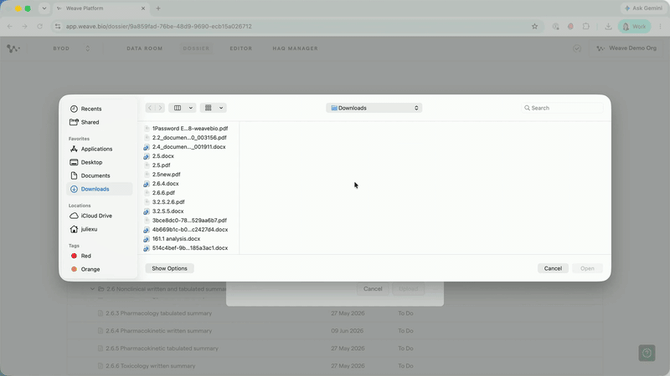Click Show Options button
Viewport: 670px width, 376px height.
click(170, 268)
